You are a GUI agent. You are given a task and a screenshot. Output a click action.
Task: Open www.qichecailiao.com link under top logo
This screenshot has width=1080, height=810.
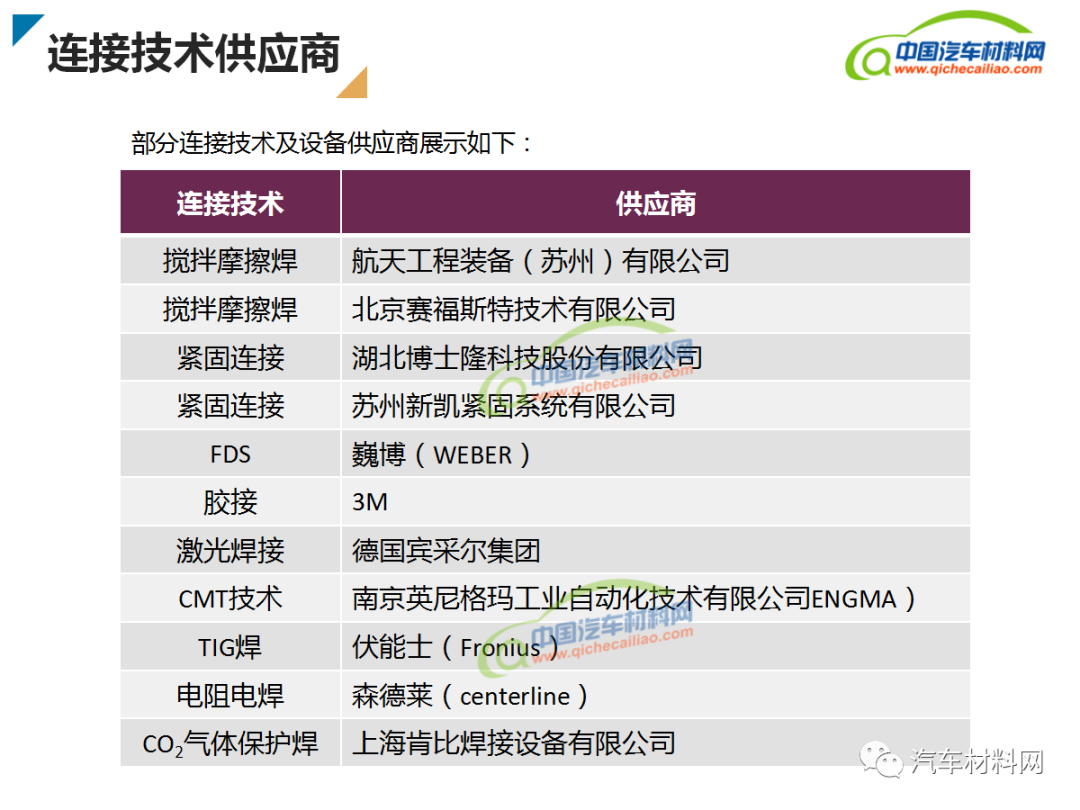click(x=968, y=69)
